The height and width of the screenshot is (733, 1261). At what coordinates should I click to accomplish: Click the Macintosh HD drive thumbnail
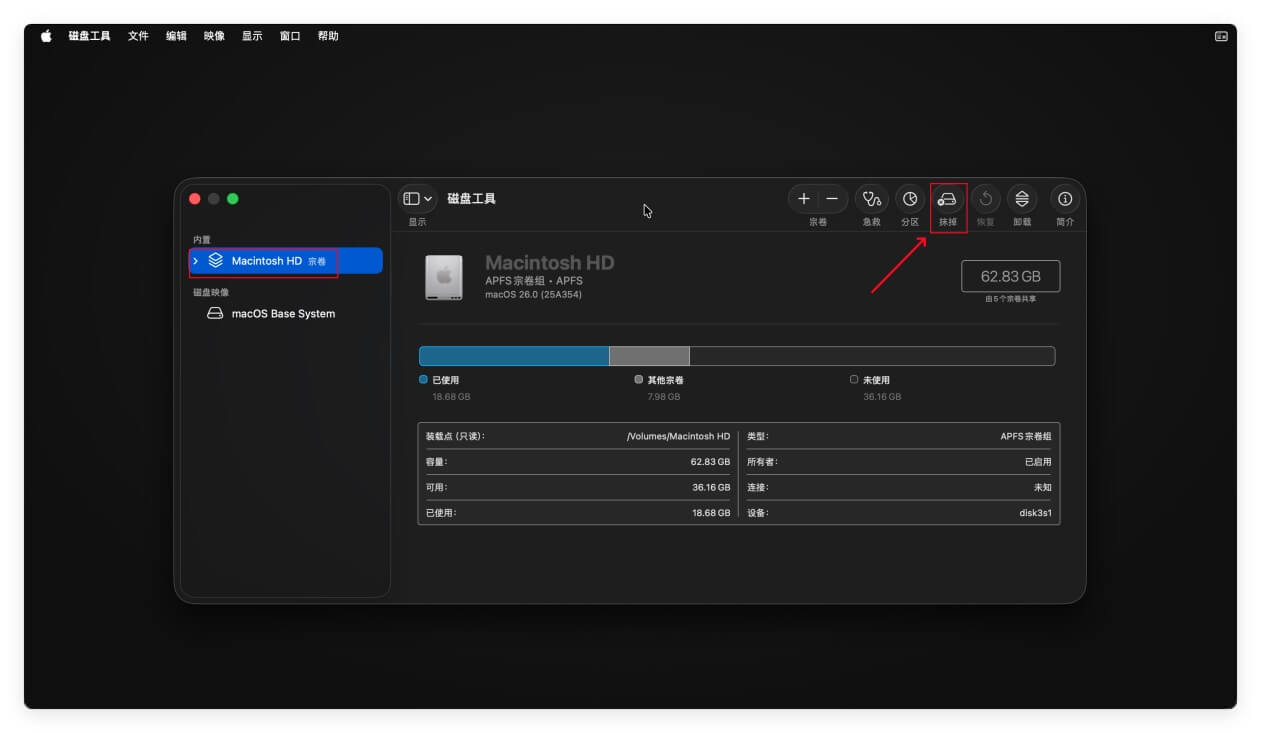(x=444, y=277)
